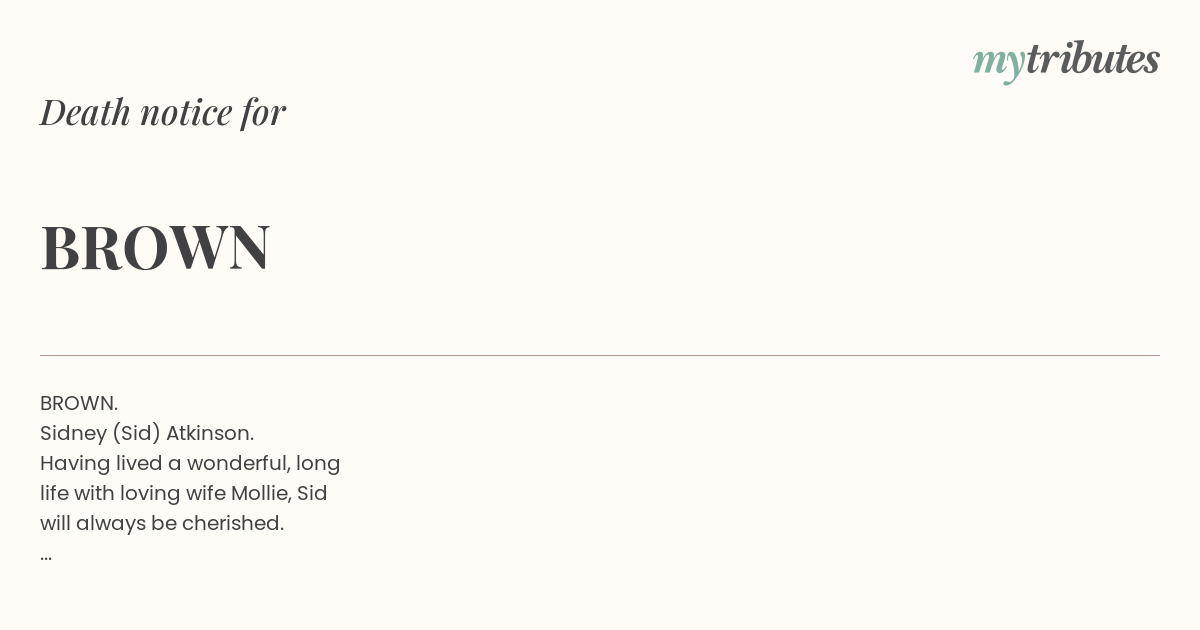Click the green "my" part of the logo
Screen dimensions: 1200x630
[x=998, y=64]
